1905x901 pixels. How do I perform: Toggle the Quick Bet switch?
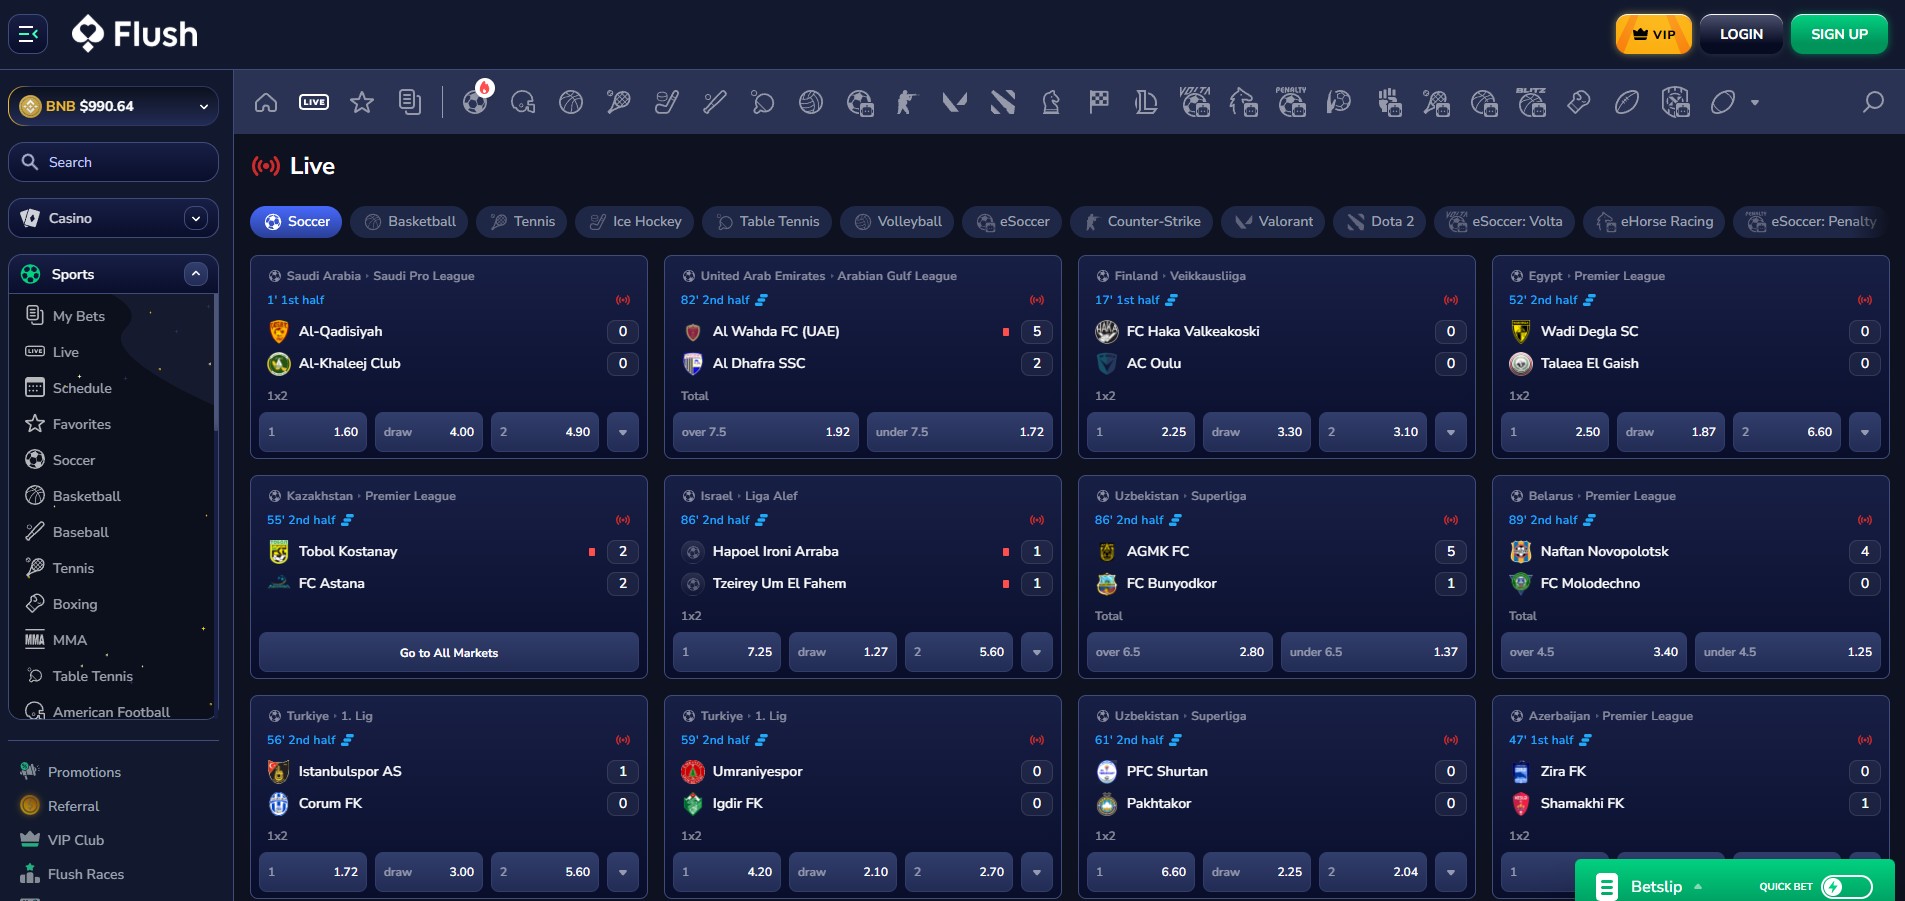coord(1846,887)
